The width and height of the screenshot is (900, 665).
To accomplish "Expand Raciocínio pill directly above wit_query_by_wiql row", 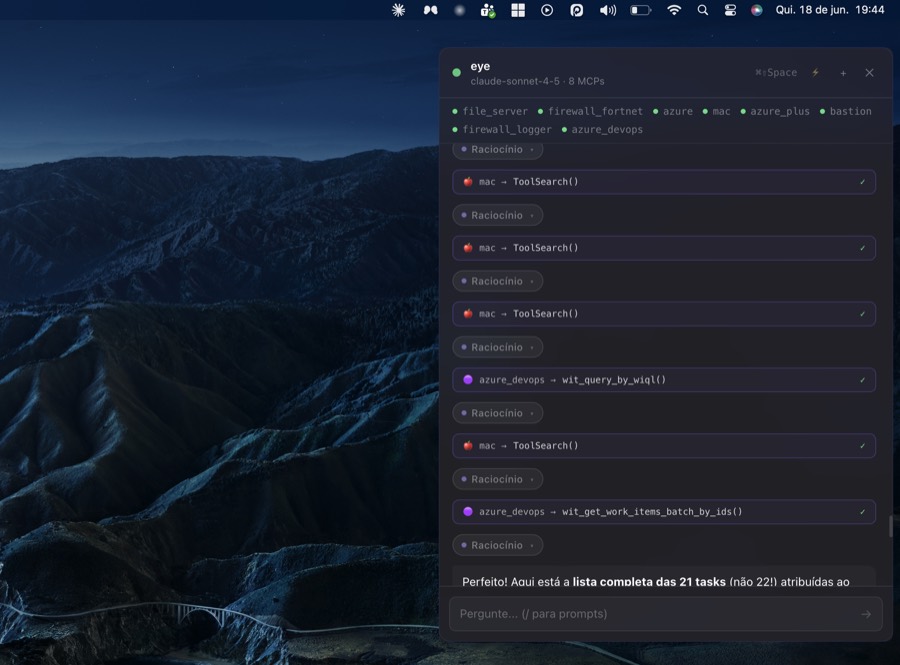I will (x=498, y=347).
